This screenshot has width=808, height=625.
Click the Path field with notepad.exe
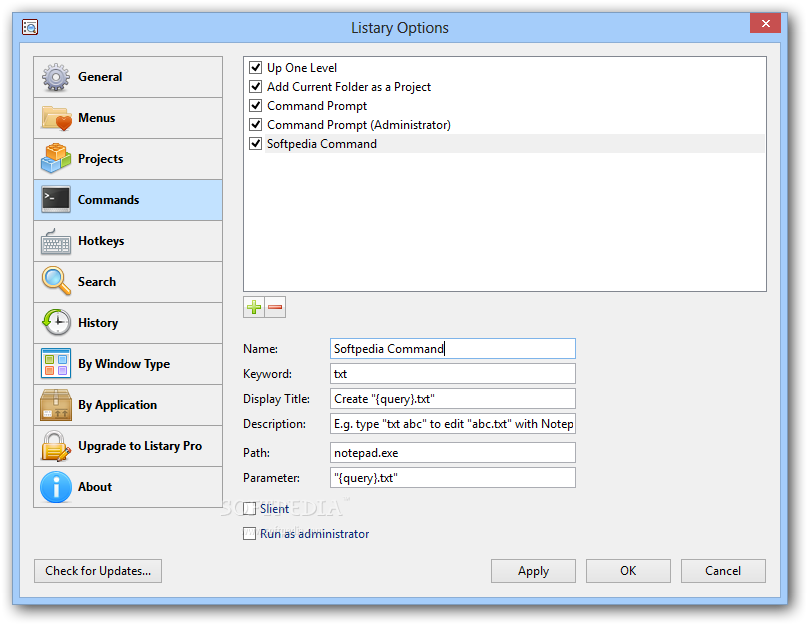(452, 453)
